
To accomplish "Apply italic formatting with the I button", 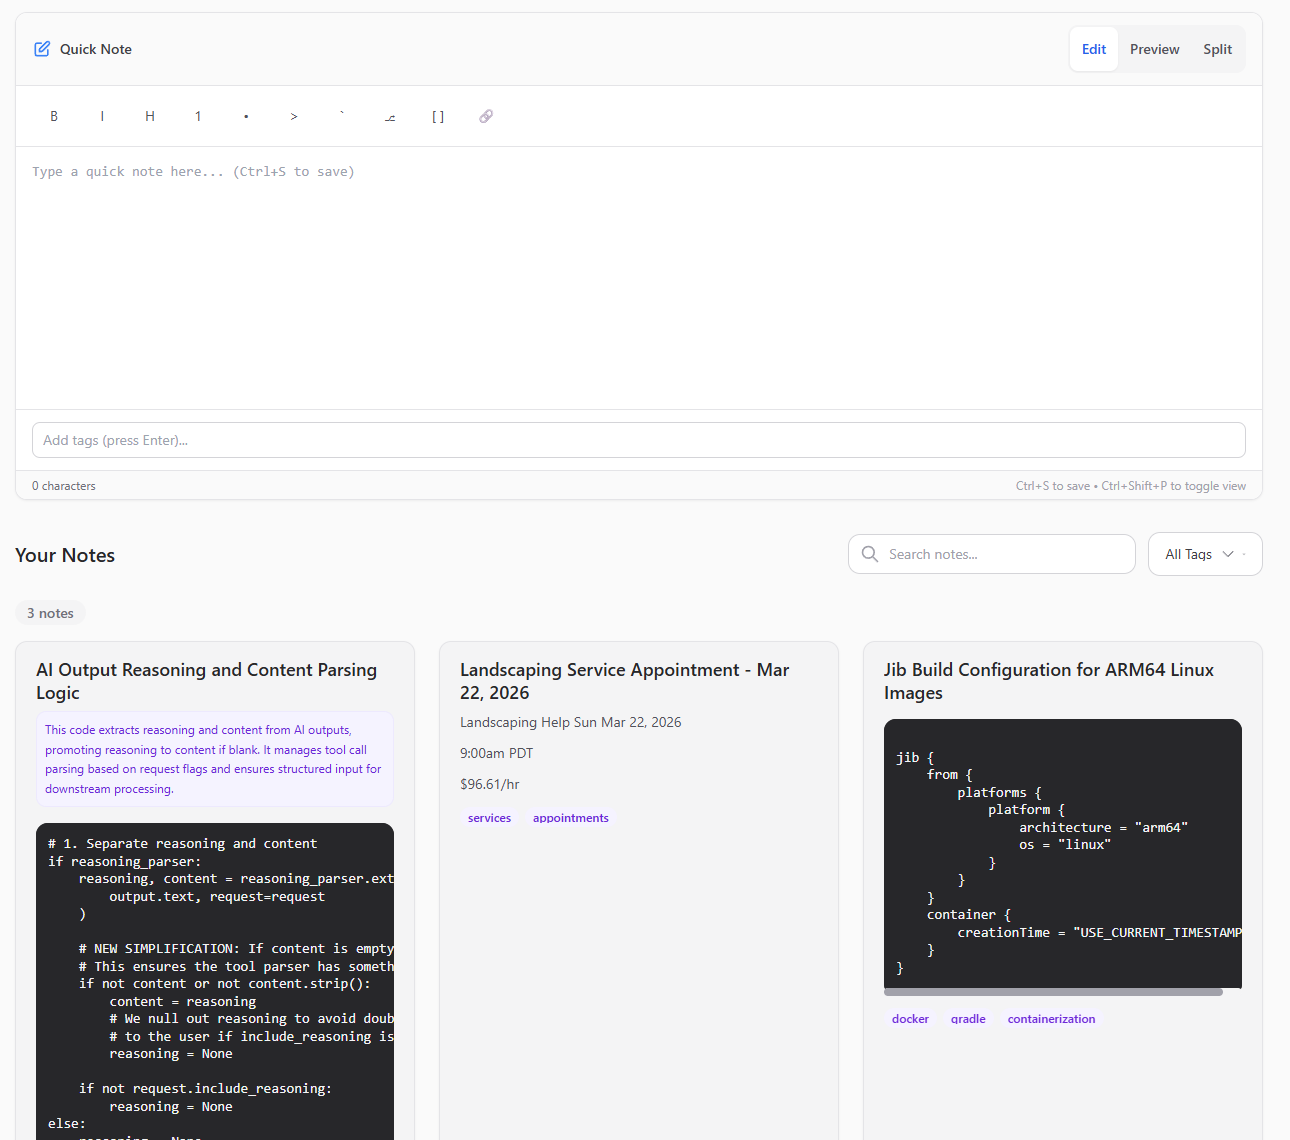I will pos(102,116).
